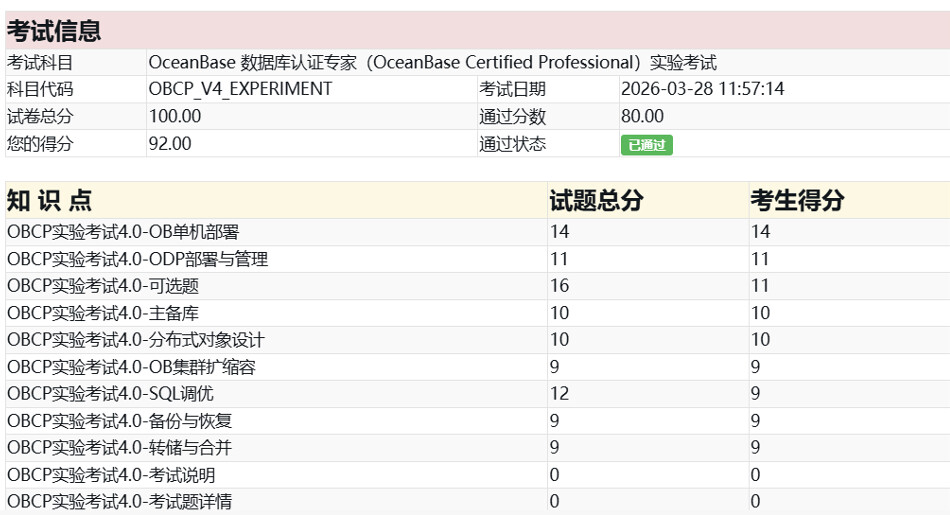Click the exam date 2026-03-28 11:57:14

point(702,89)
